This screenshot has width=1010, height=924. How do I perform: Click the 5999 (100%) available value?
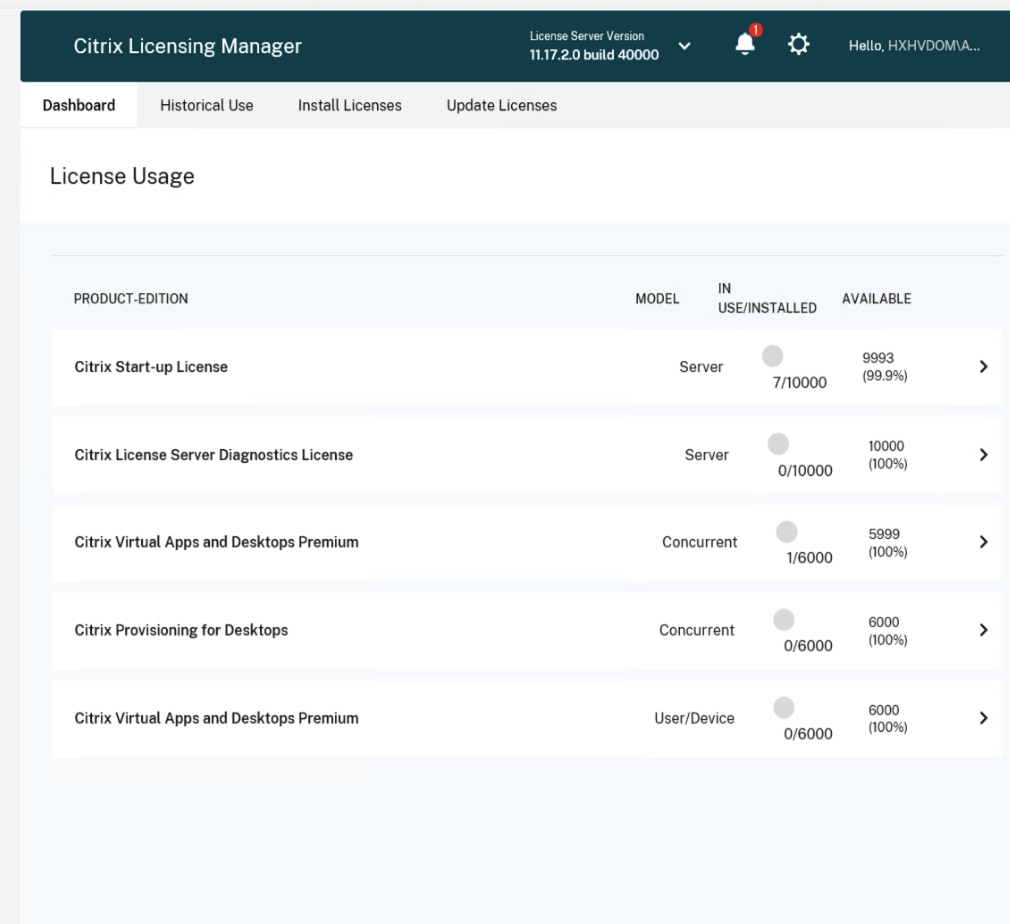[888, 543]
